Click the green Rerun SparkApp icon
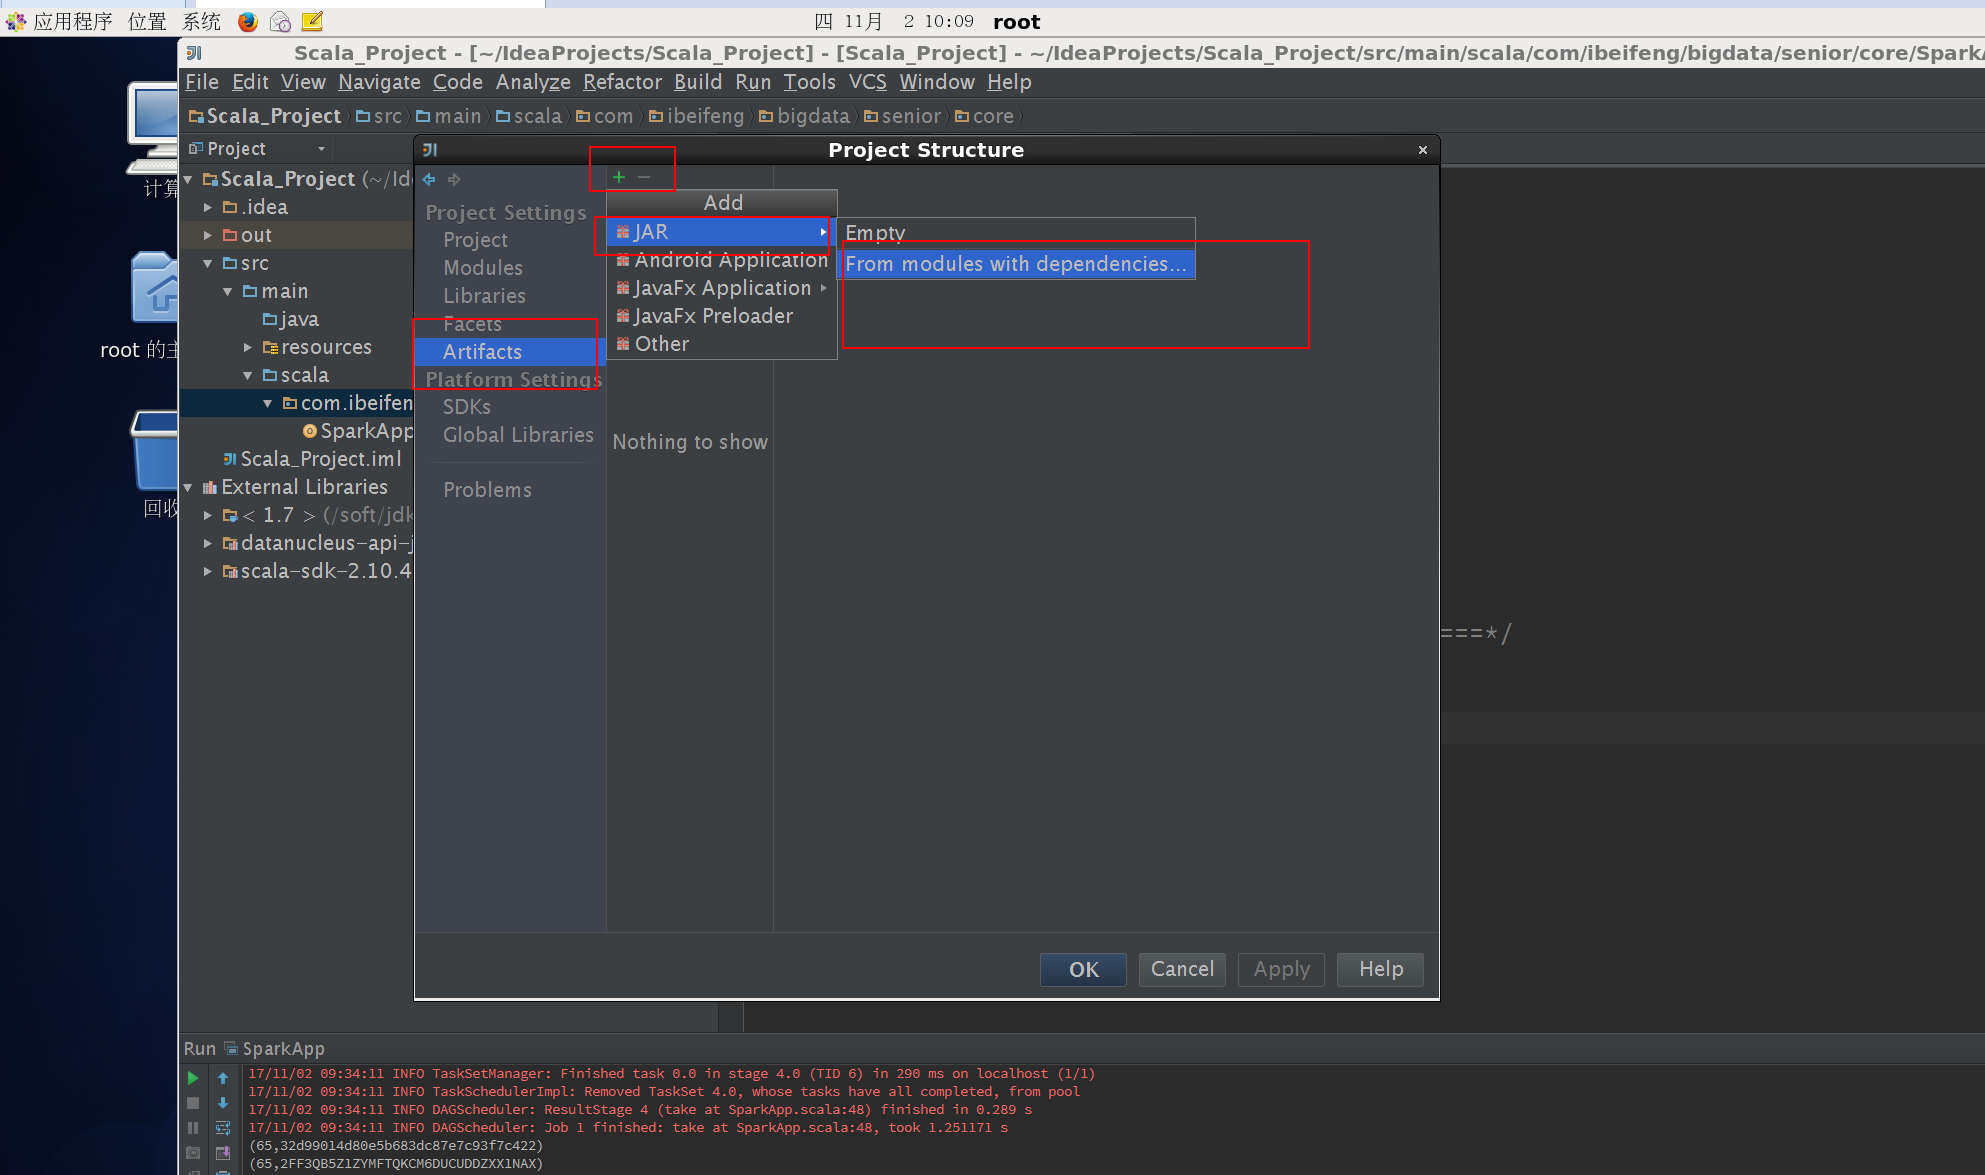This screenshot has height=1175, width=1985. point(193,1078)
